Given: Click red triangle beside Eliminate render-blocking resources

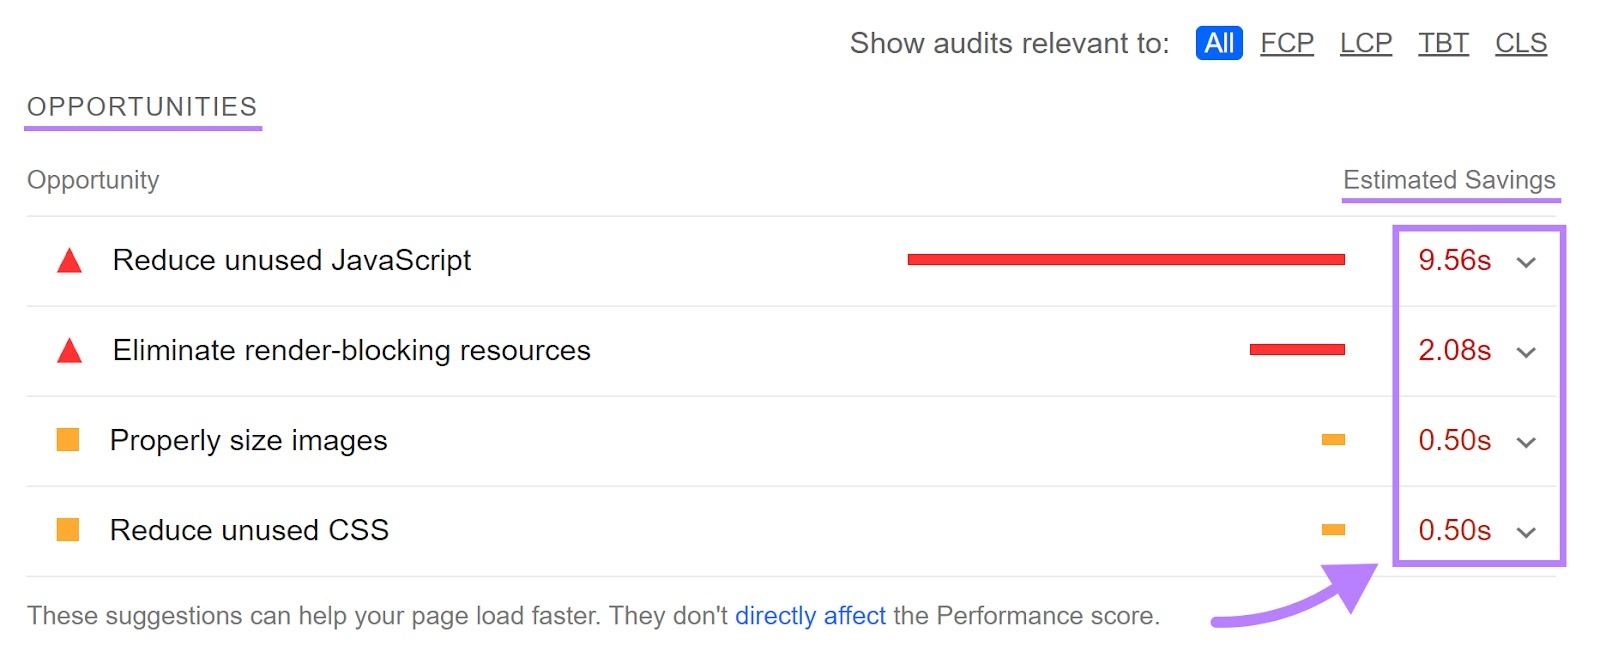Looking at the screenshot, I should click(69, 351).
